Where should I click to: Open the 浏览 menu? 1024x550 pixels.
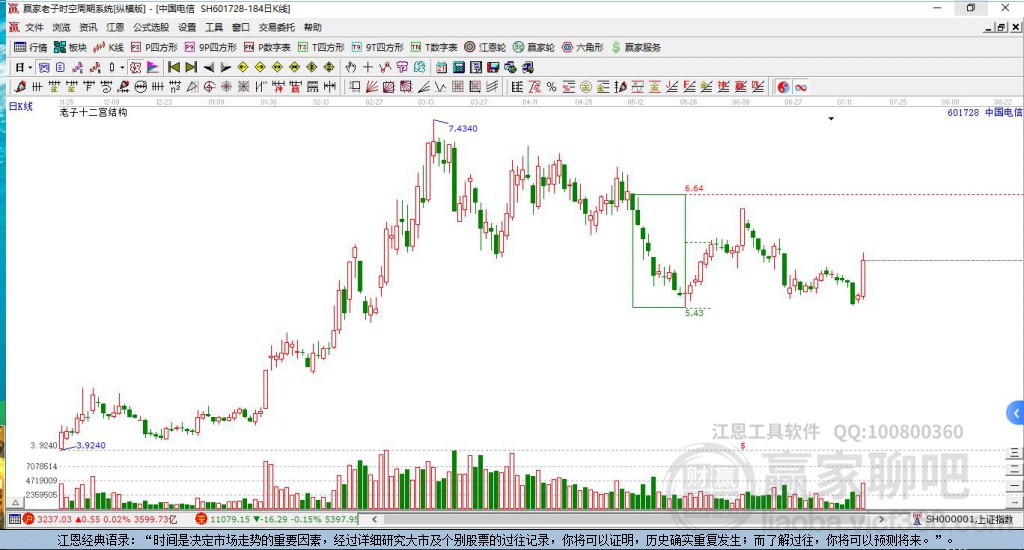point(61,27)
